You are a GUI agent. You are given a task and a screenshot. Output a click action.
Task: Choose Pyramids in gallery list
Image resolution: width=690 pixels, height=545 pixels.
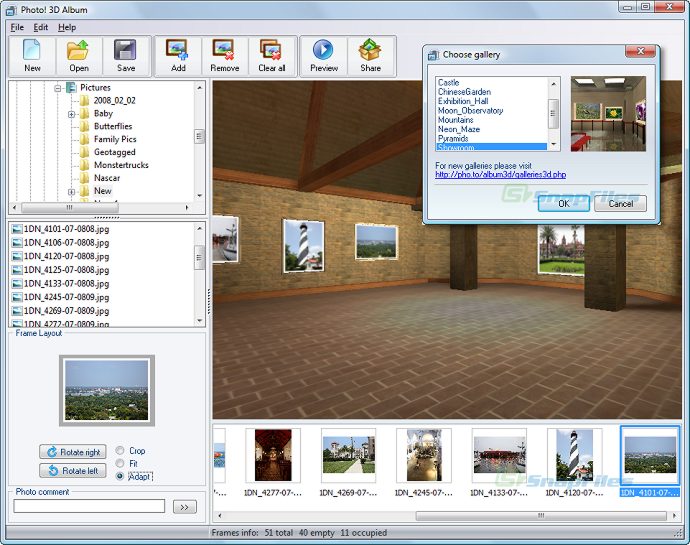(453, 138)
